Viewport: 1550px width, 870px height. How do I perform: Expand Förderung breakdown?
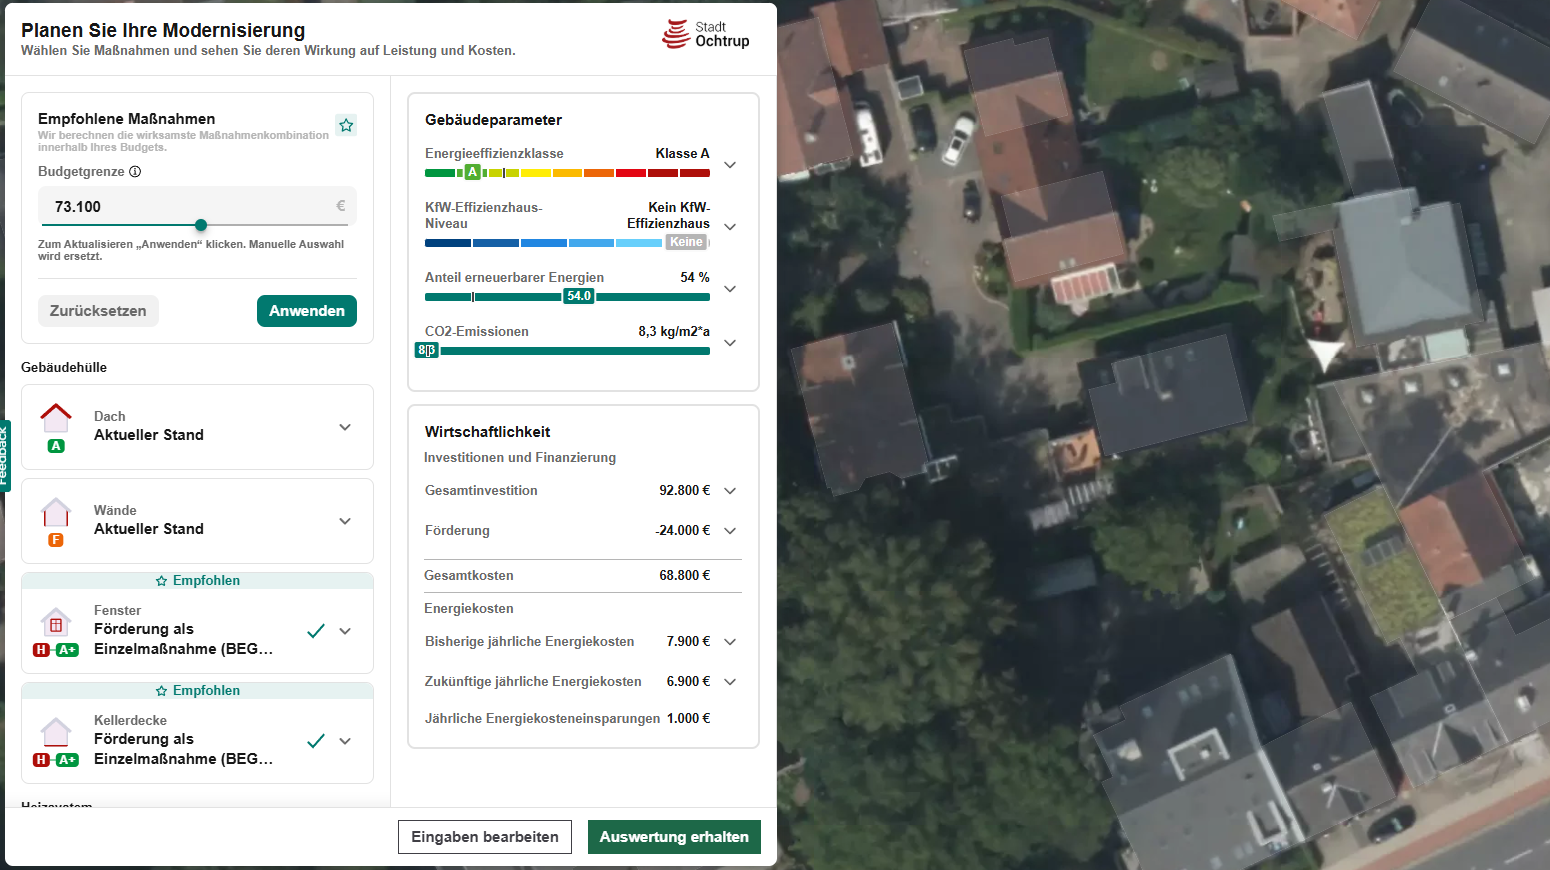point(730,531)
